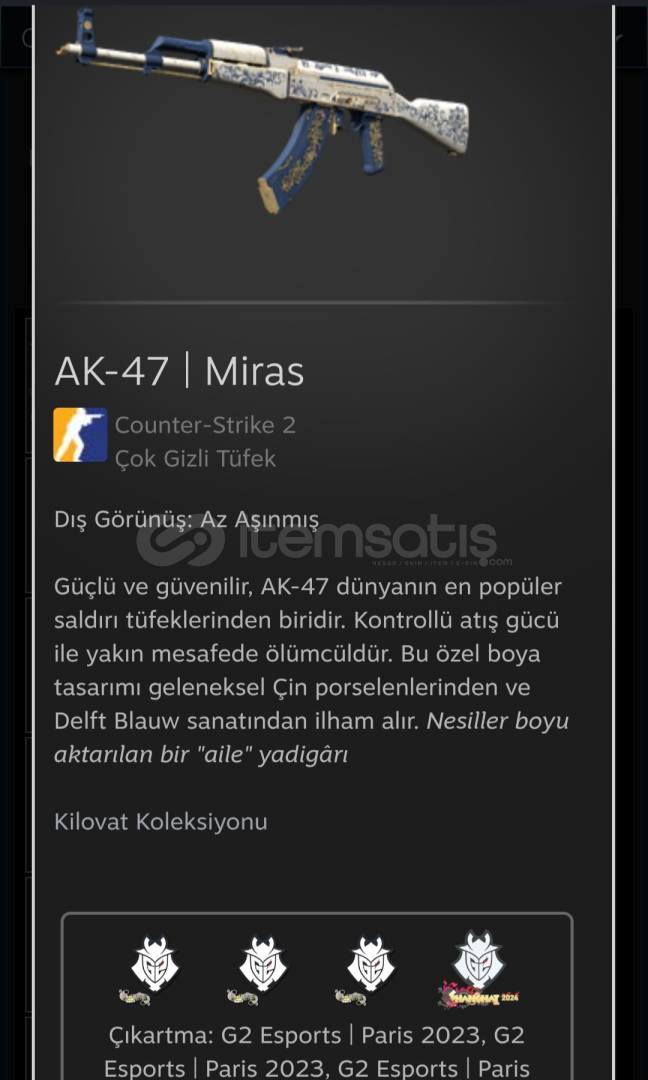648x1080 pixels.
Task: Select the second G2 Esports sticker icon
Action: tap(260, 970)
